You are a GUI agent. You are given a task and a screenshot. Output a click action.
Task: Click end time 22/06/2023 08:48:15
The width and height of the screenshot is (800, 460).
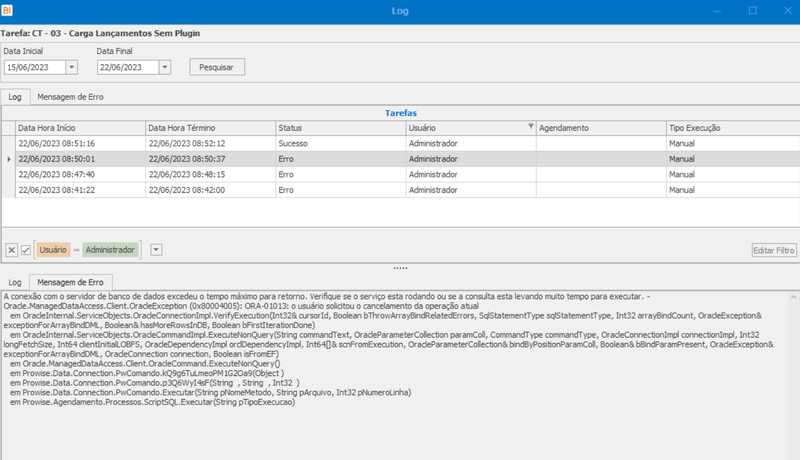click(211, 174)
